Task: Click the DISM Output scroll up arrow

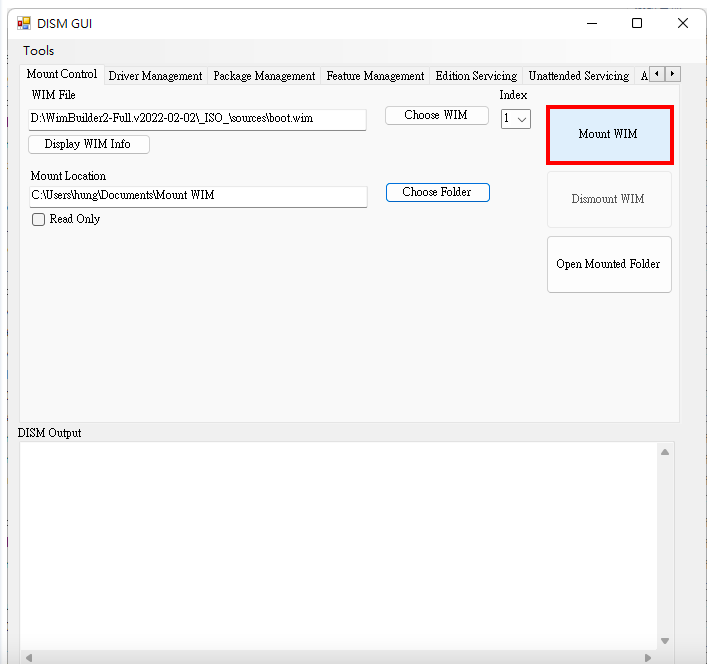Action: pos(665,452)
